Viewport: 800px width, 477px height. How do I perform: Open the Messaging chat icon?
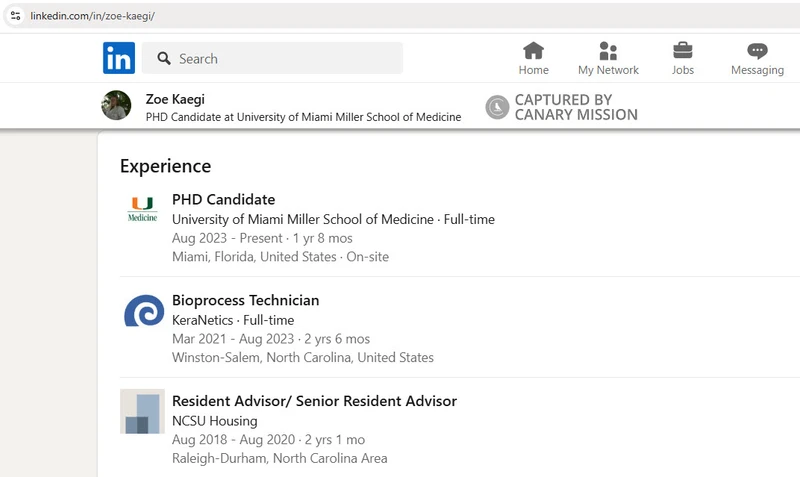tap(757, 51)
